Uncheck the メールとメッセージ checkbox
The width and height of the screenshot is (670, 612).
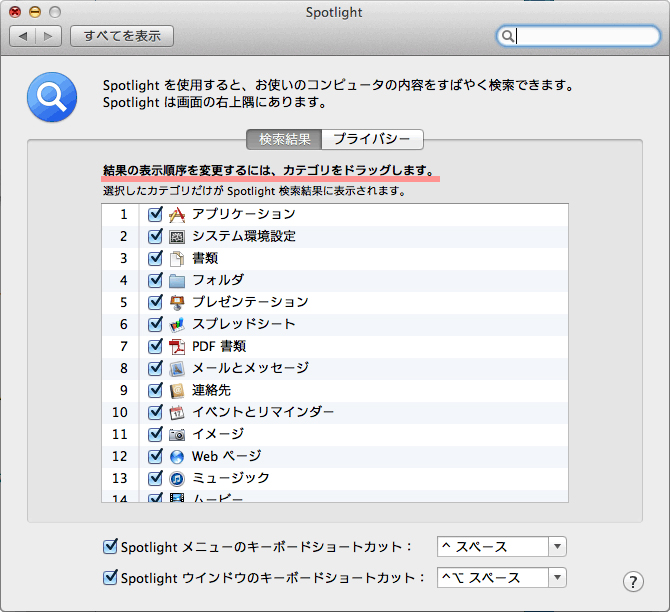[155, 368]
